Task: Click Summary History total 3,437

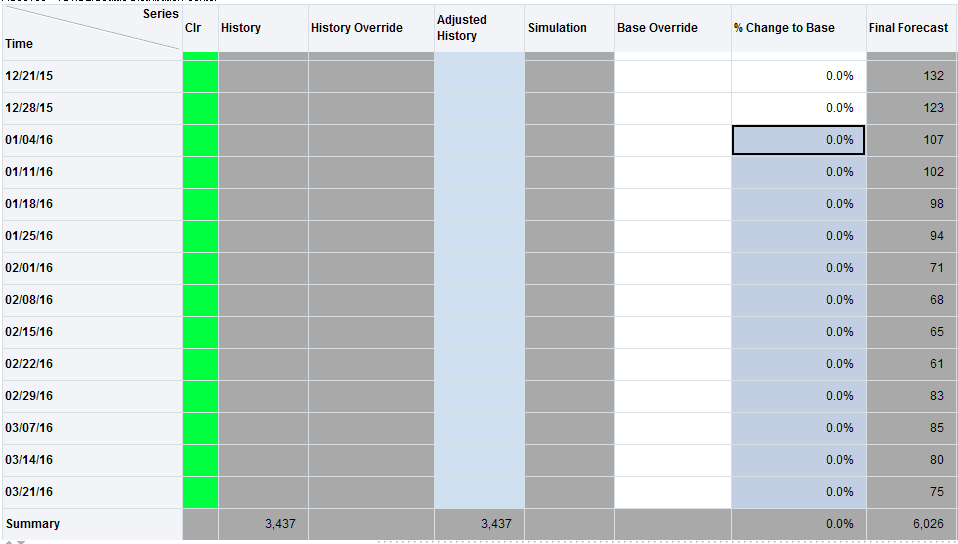Action: (263, 524)
